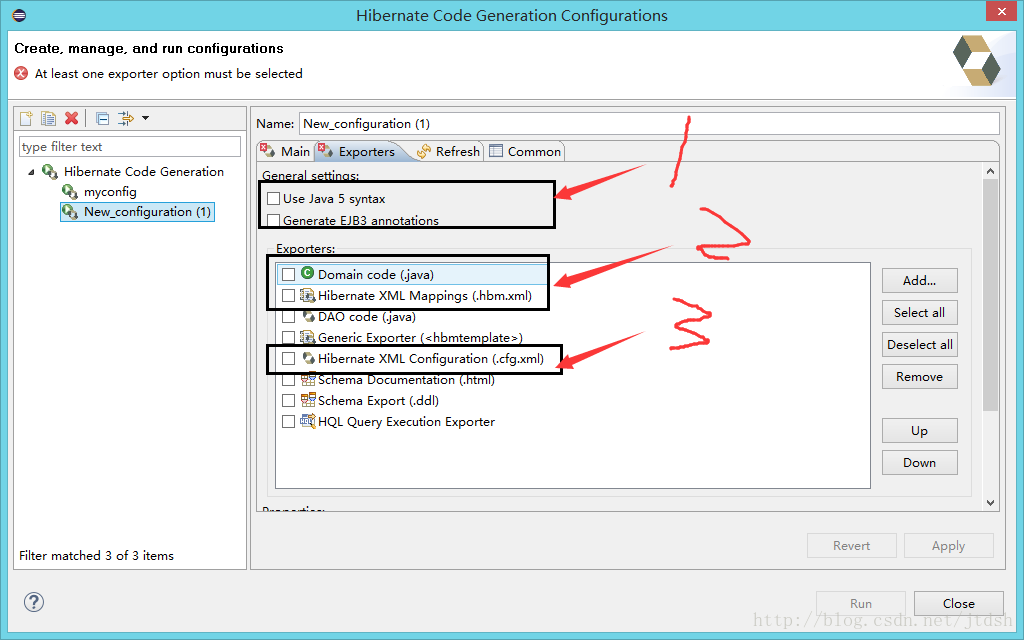Switch to the Common tab
Image resolution: width=1024 pixels, height=640 pixels.
pos(525,151)
